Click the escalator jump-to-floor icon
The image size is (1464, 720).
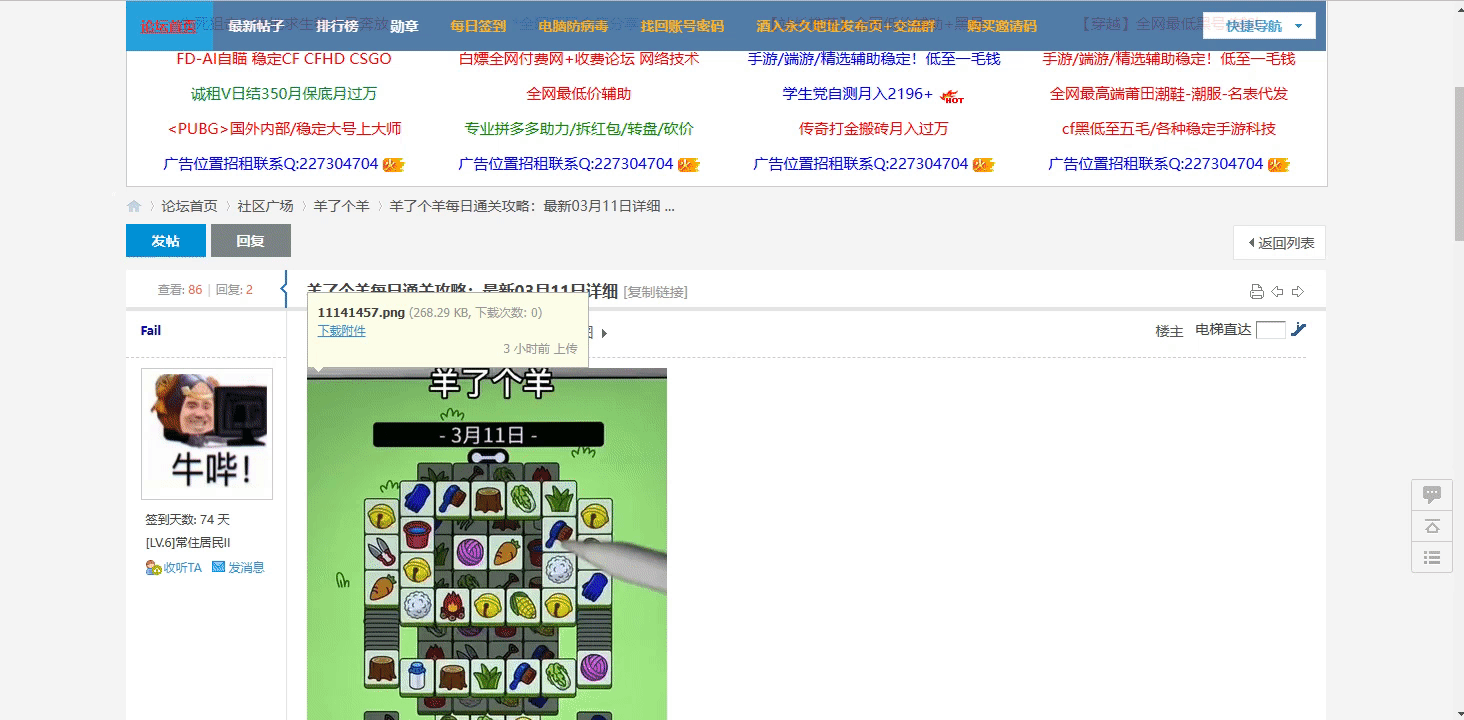pos(1299,330)
